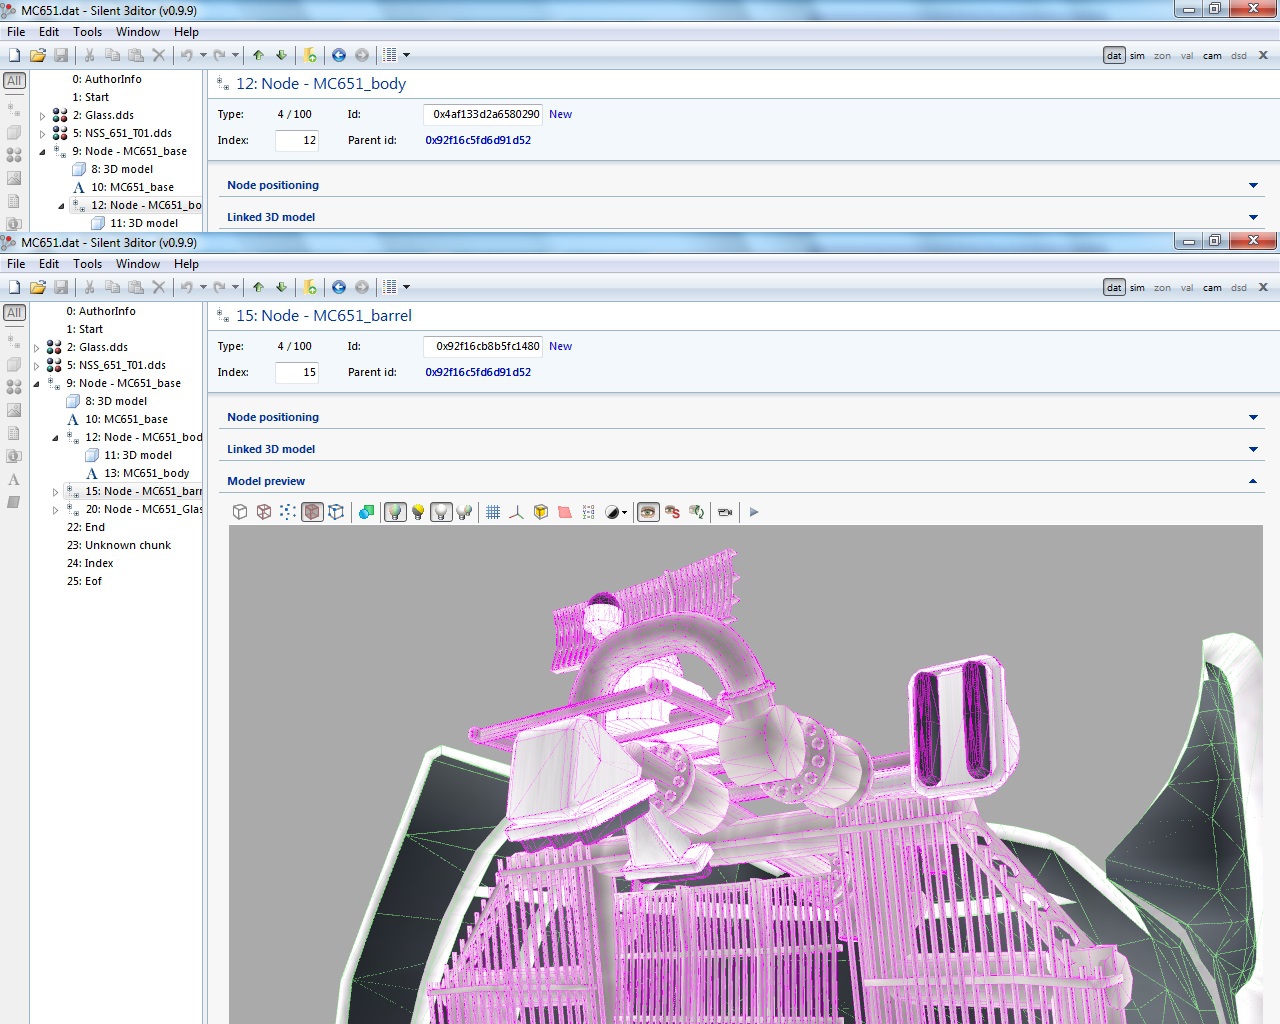Switch to the cam tab in lower window
This screenshot has height=1024, width=1280.
click(1211, 288)
